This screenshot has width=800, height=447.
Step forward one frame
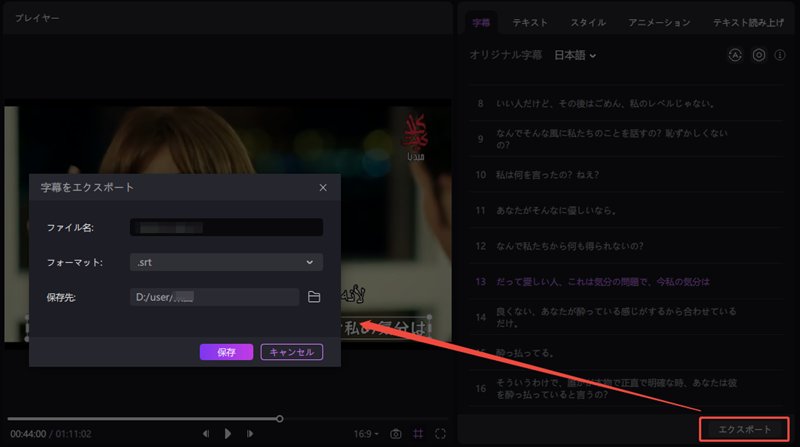click(250, 434)
